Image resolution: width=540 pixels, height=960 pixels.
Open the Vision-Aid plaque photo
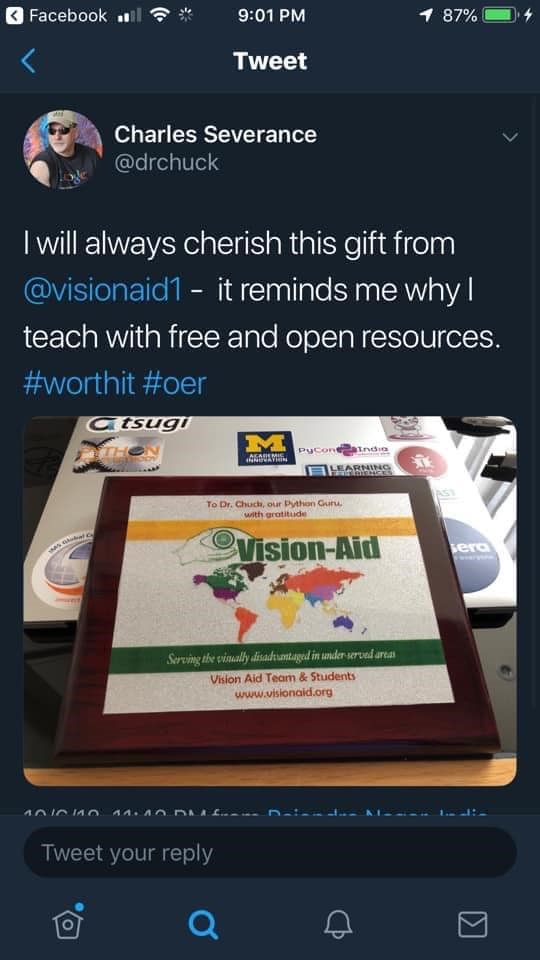270,601
